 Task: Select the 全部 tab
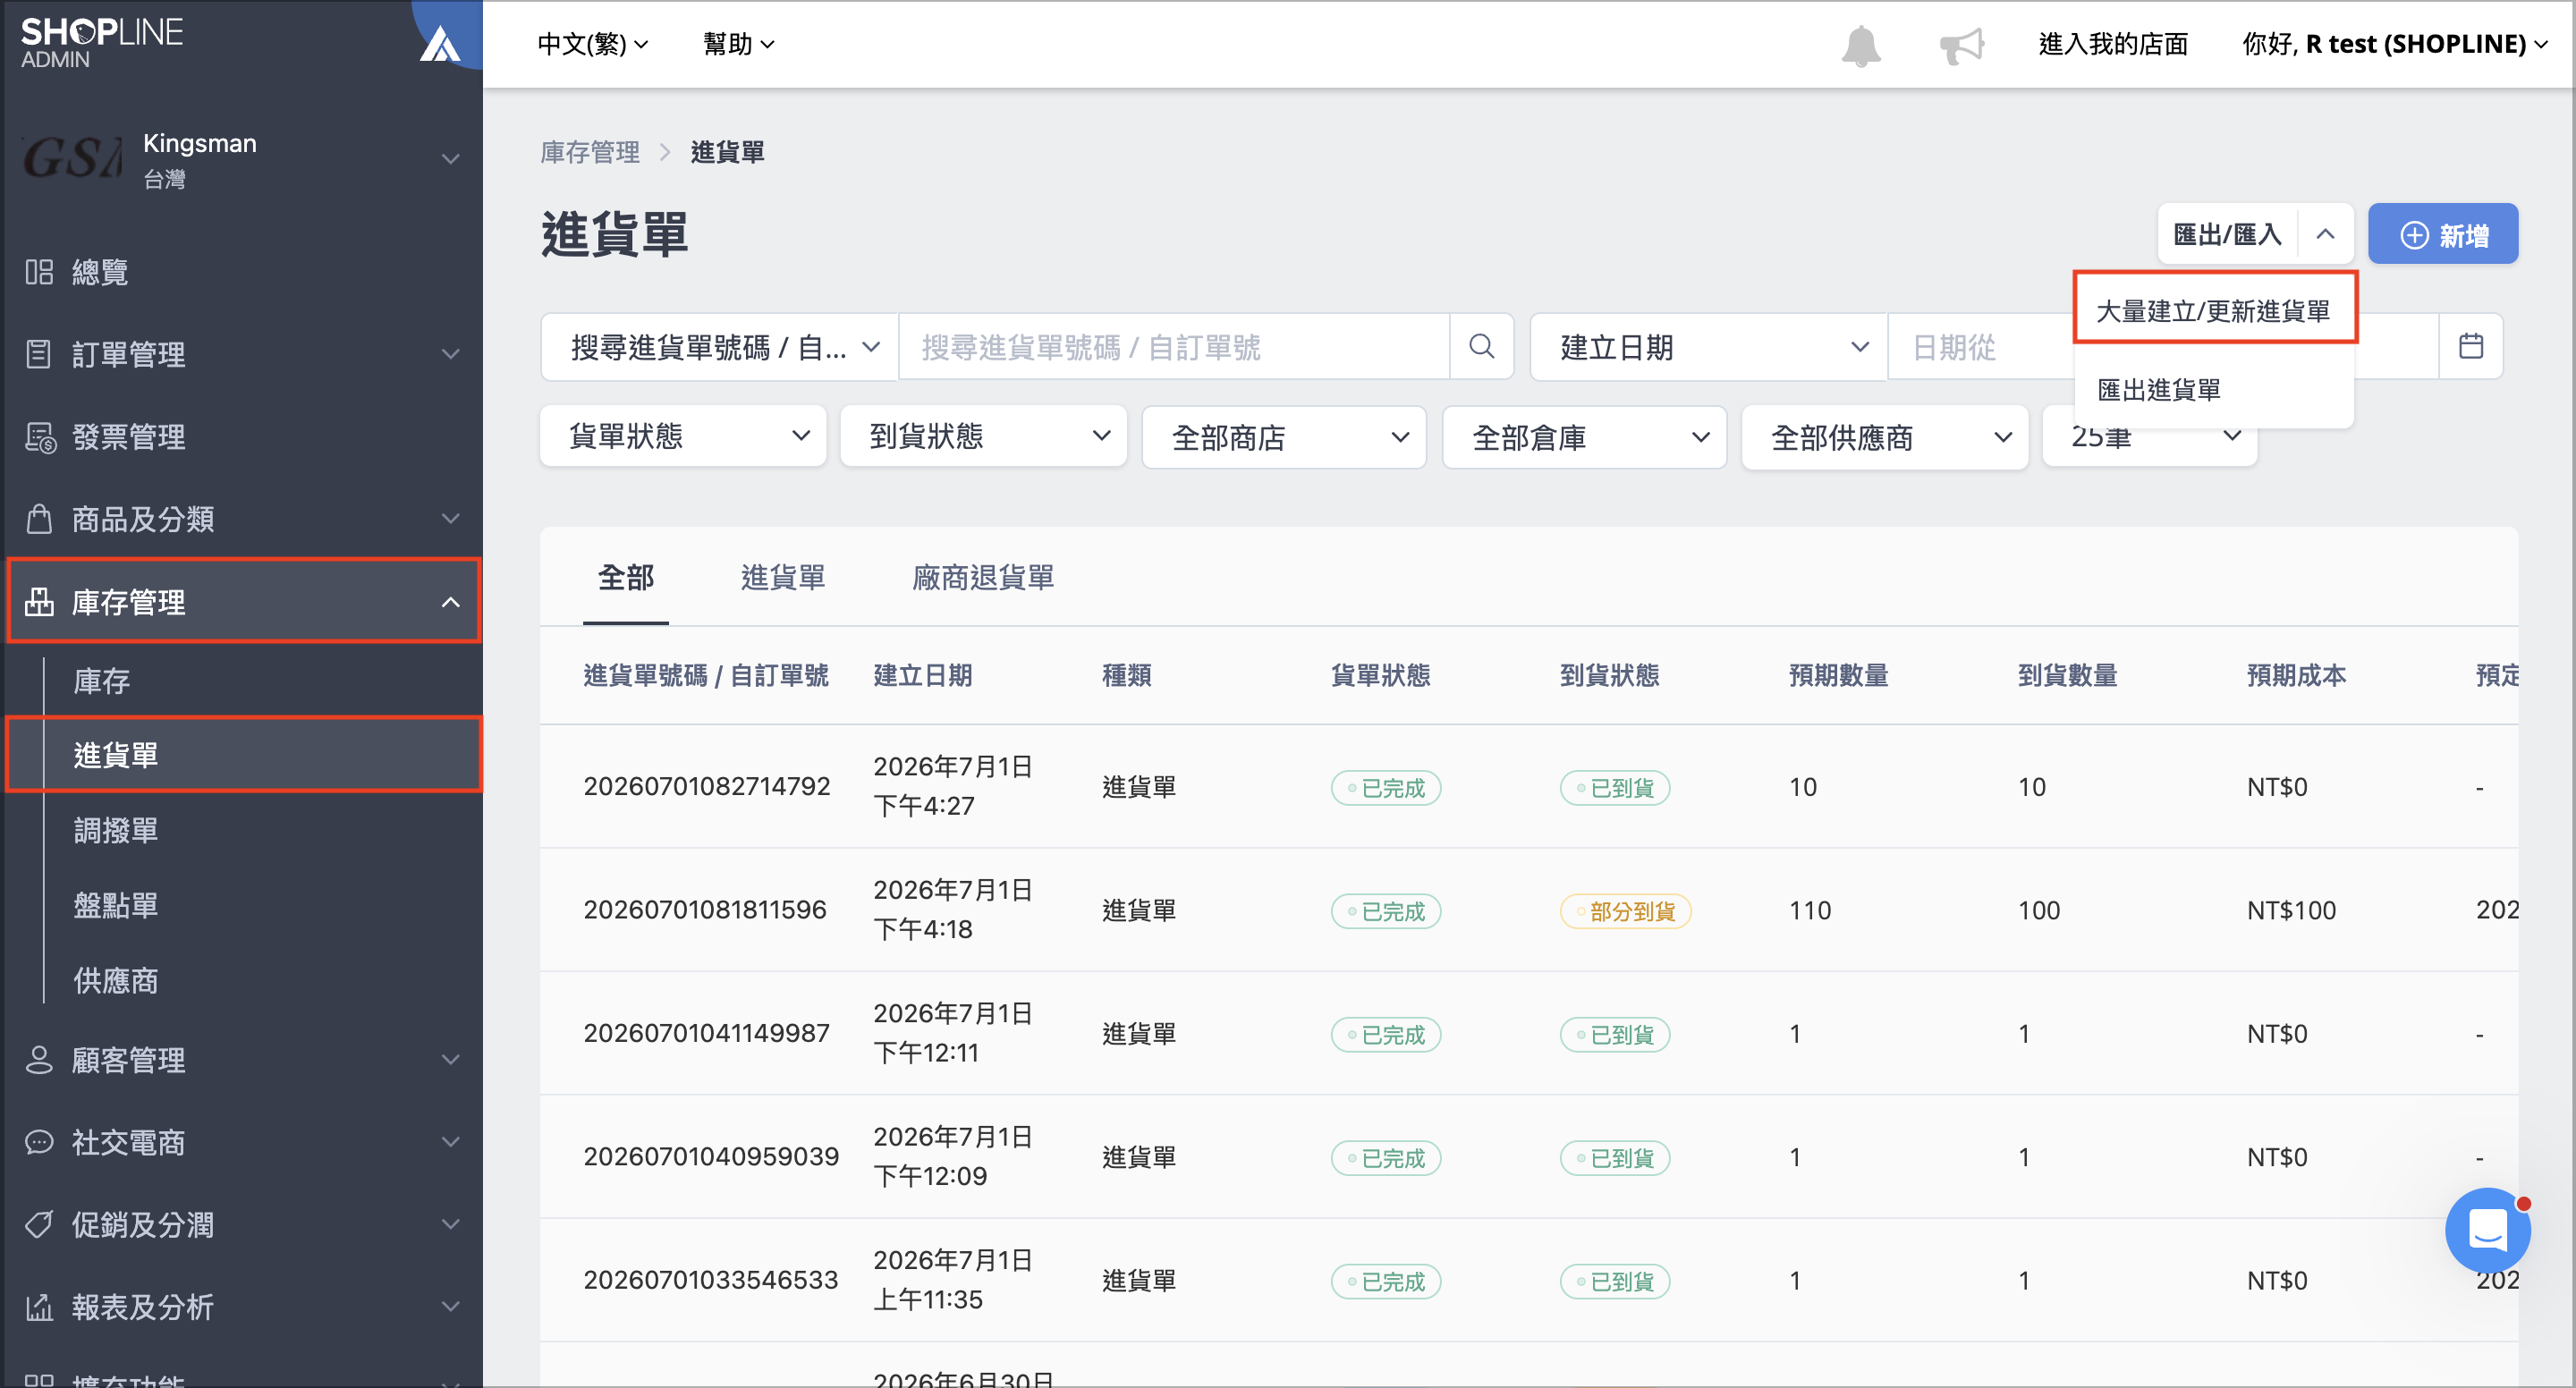point(626,577)
